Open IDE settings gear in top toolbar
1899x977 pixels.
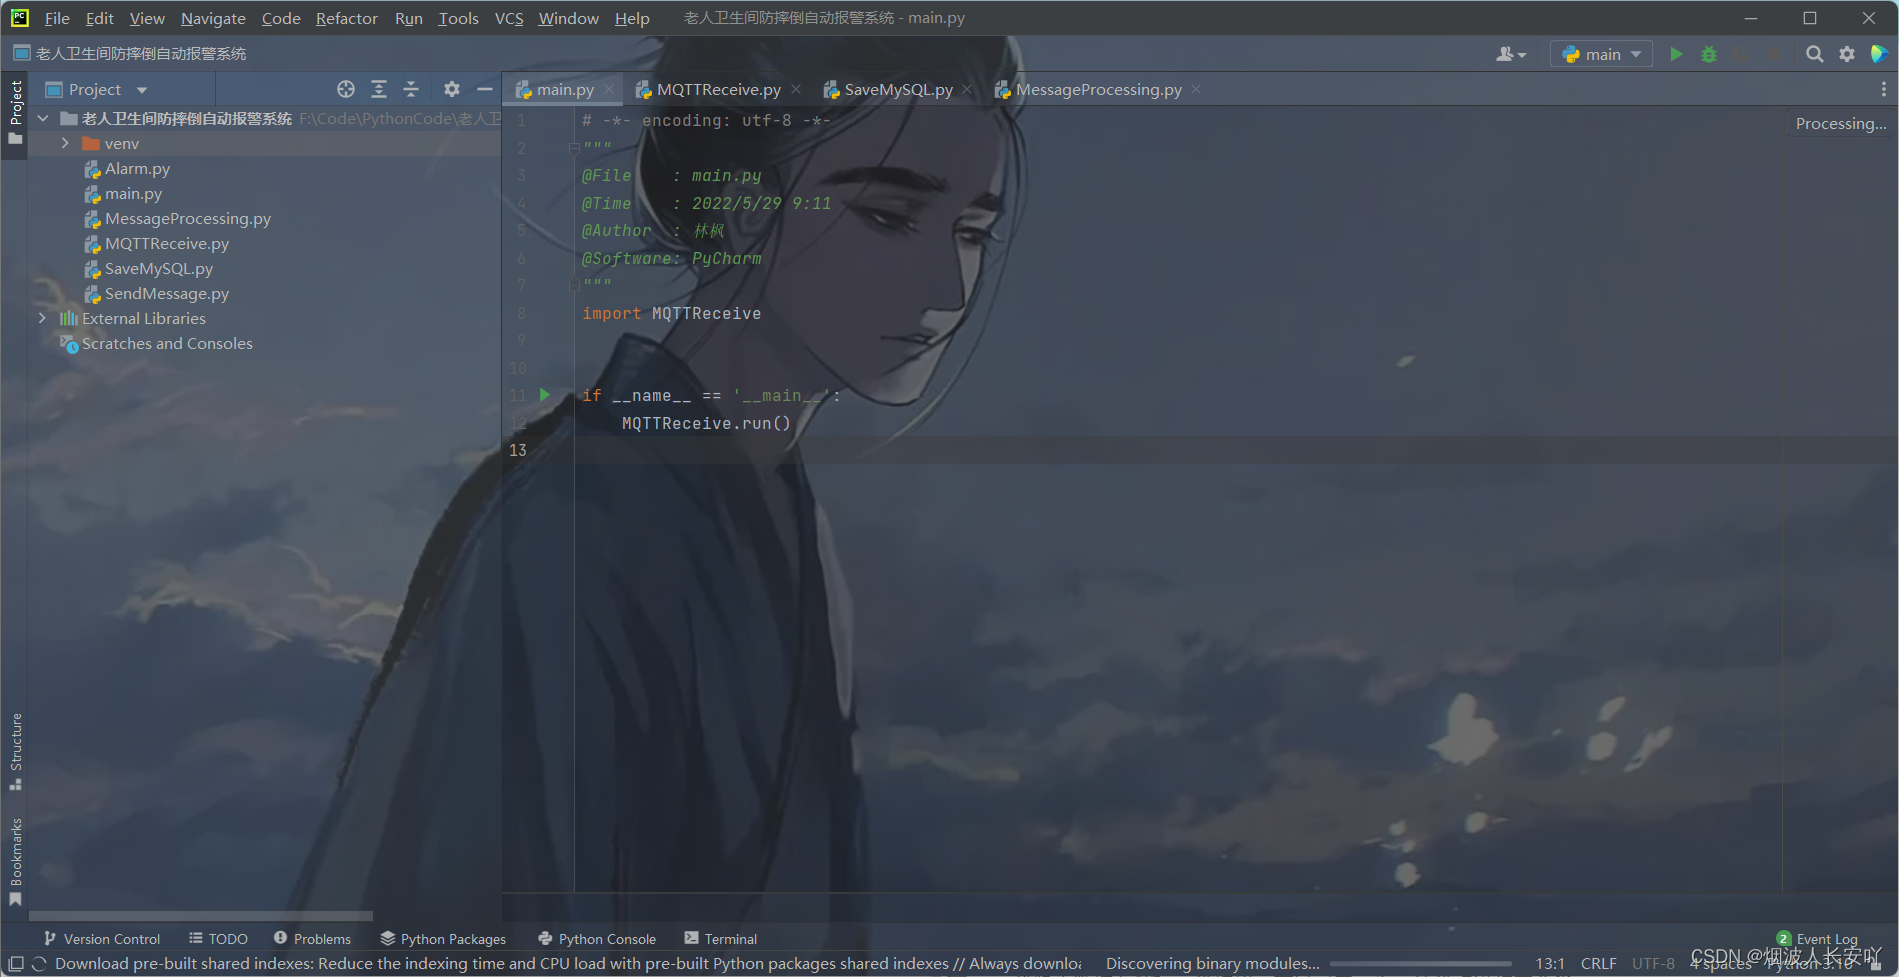1846,54
